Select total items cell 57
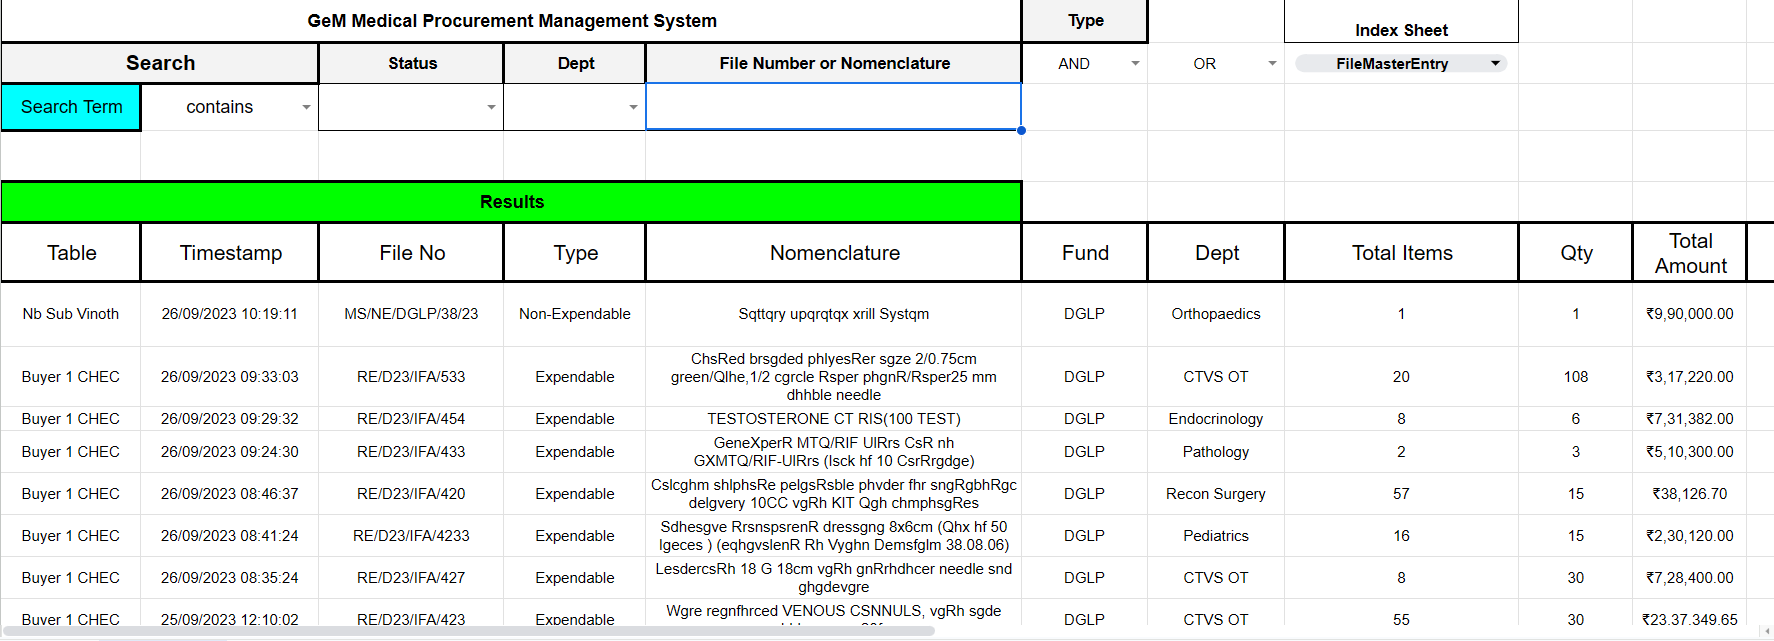1774x641 pixels. click(1401, 494)
